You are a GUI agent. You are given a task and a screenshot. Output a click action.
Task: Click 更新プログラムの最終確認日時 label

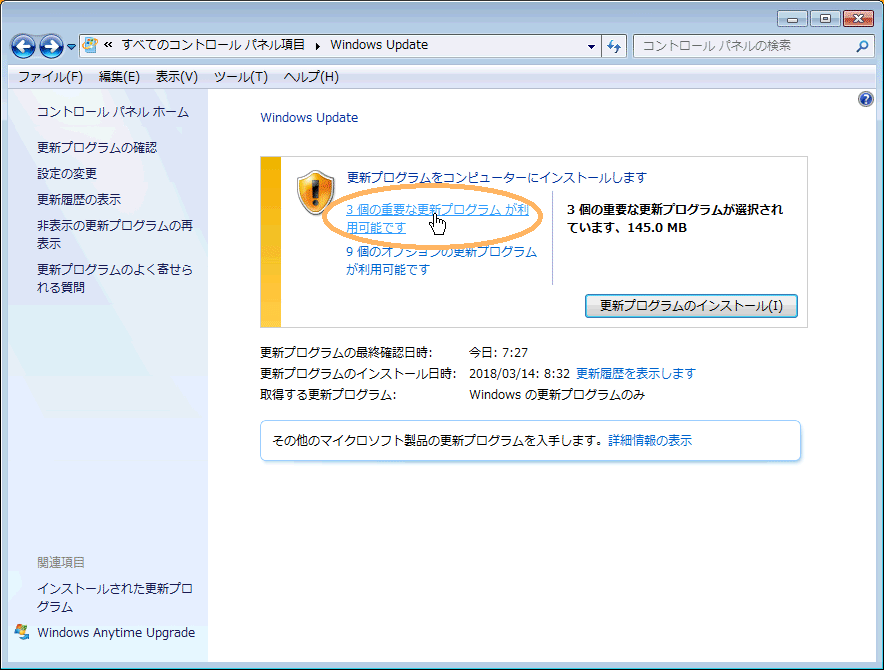coord(346,353)
